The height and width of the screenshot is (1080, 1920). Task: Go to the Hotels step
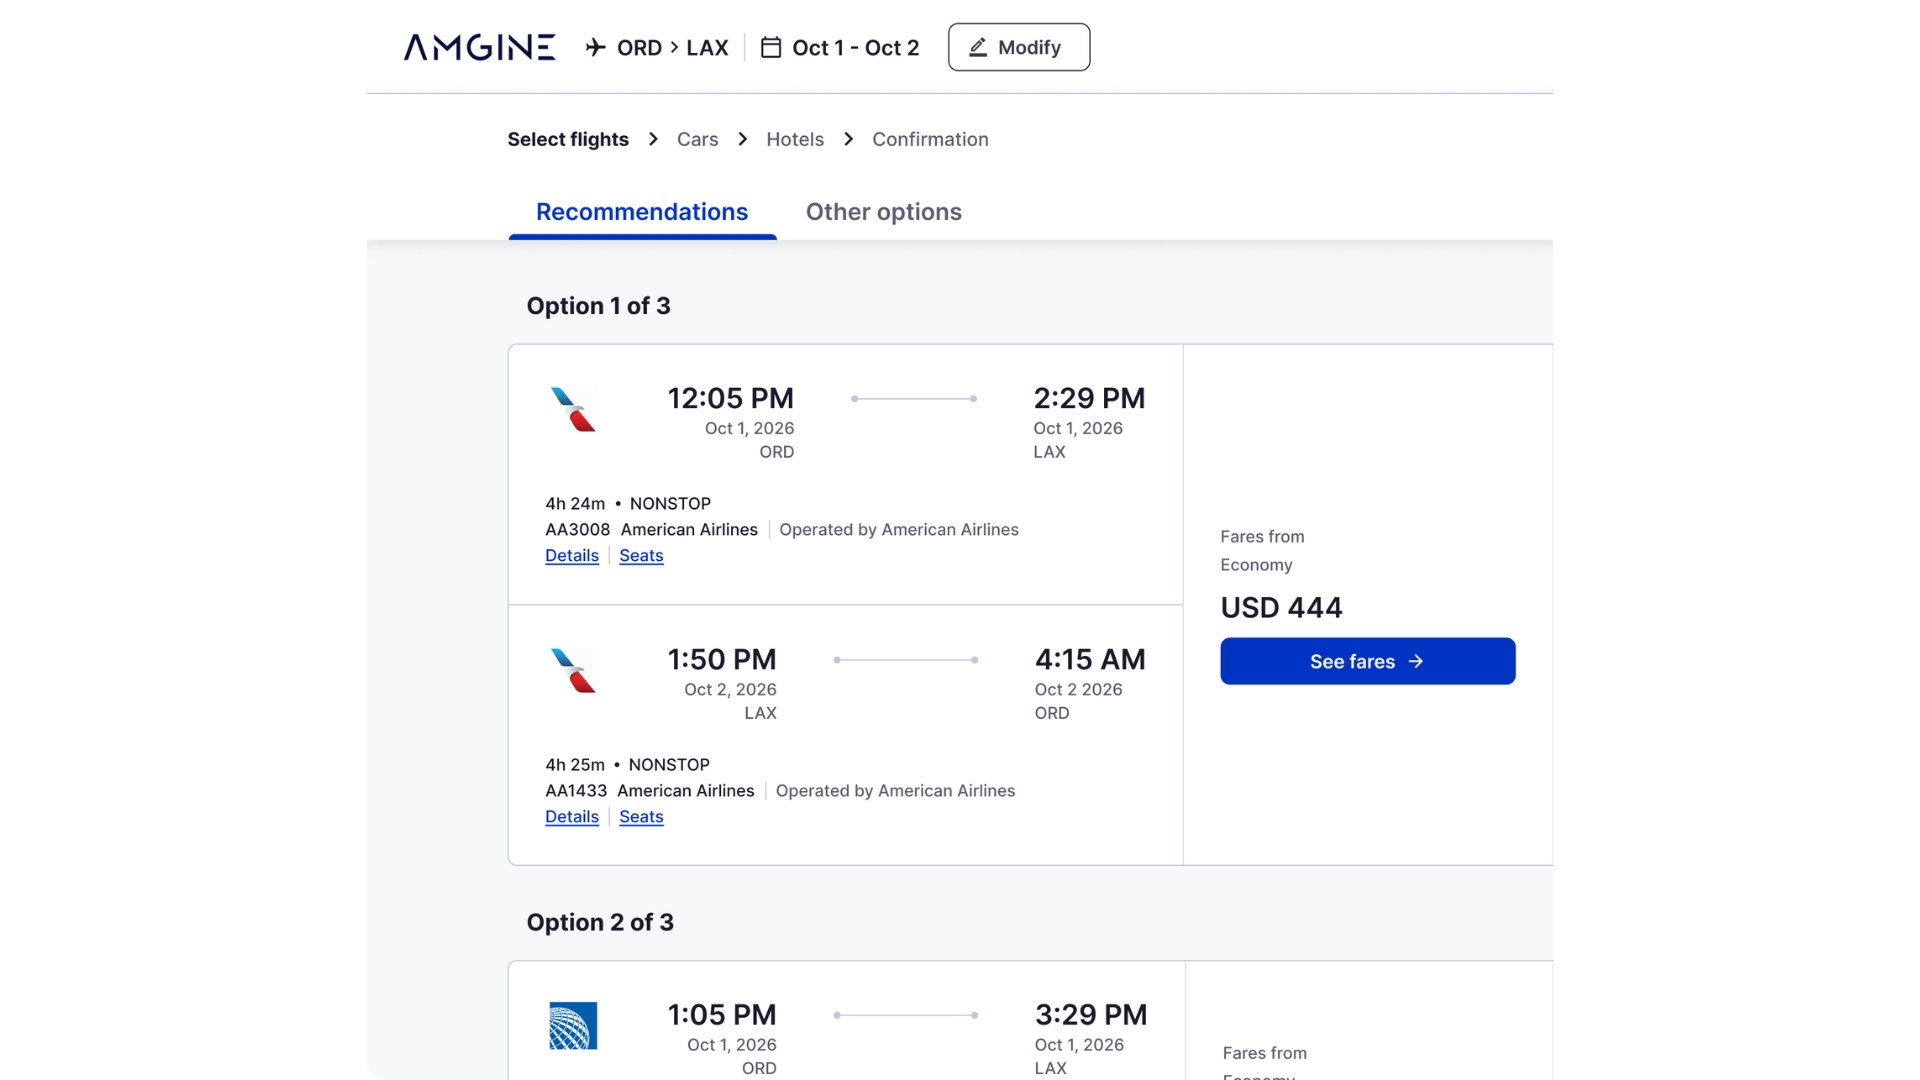pyautogui.click(x=795, y=139)
